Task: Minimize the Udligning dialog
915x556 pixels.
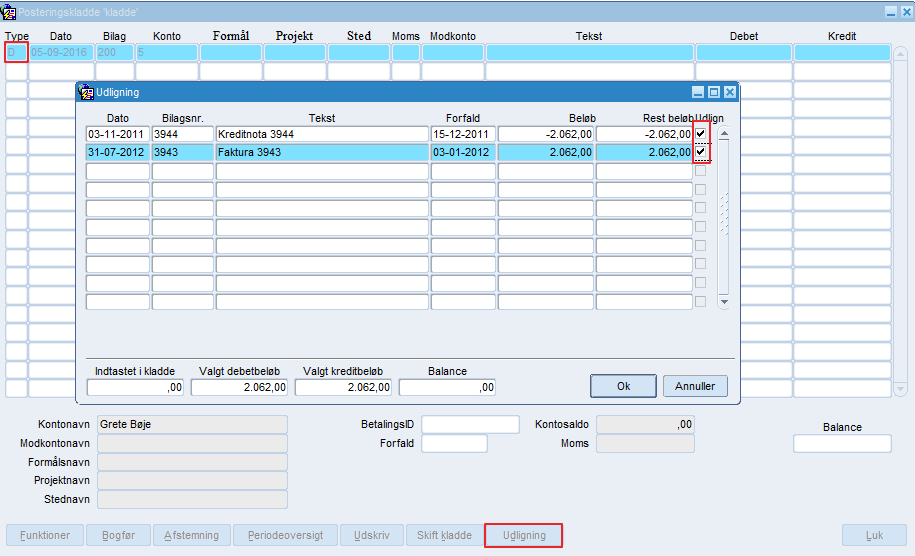Action: coord(698,92)
